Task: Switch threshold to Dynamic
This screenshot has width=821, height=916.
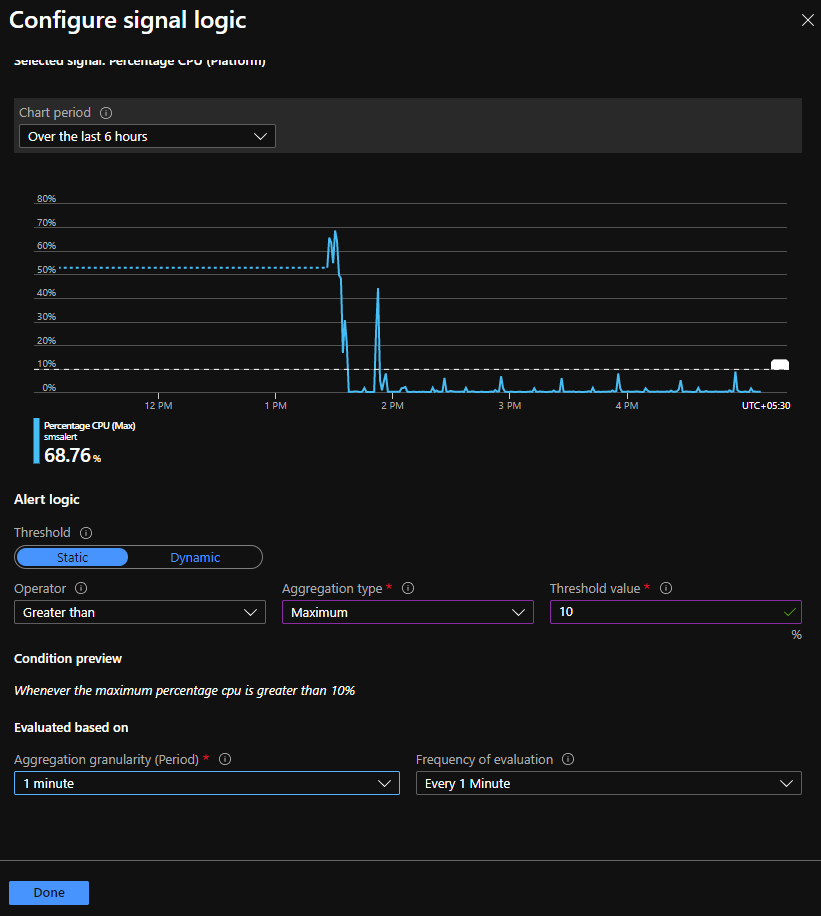Action: [195, 557]
